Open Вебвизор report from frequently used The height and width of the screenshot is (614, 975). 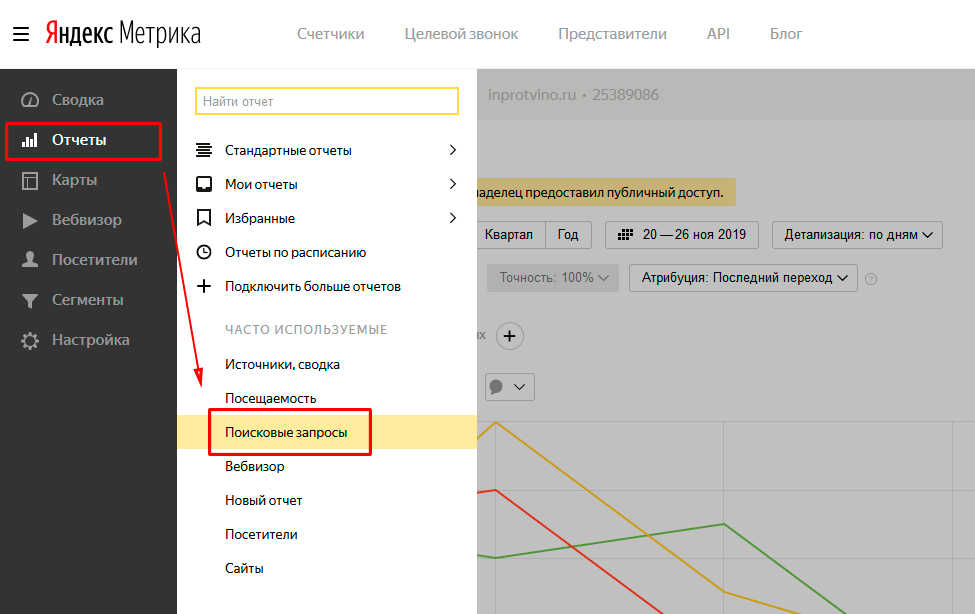[255, 466]
